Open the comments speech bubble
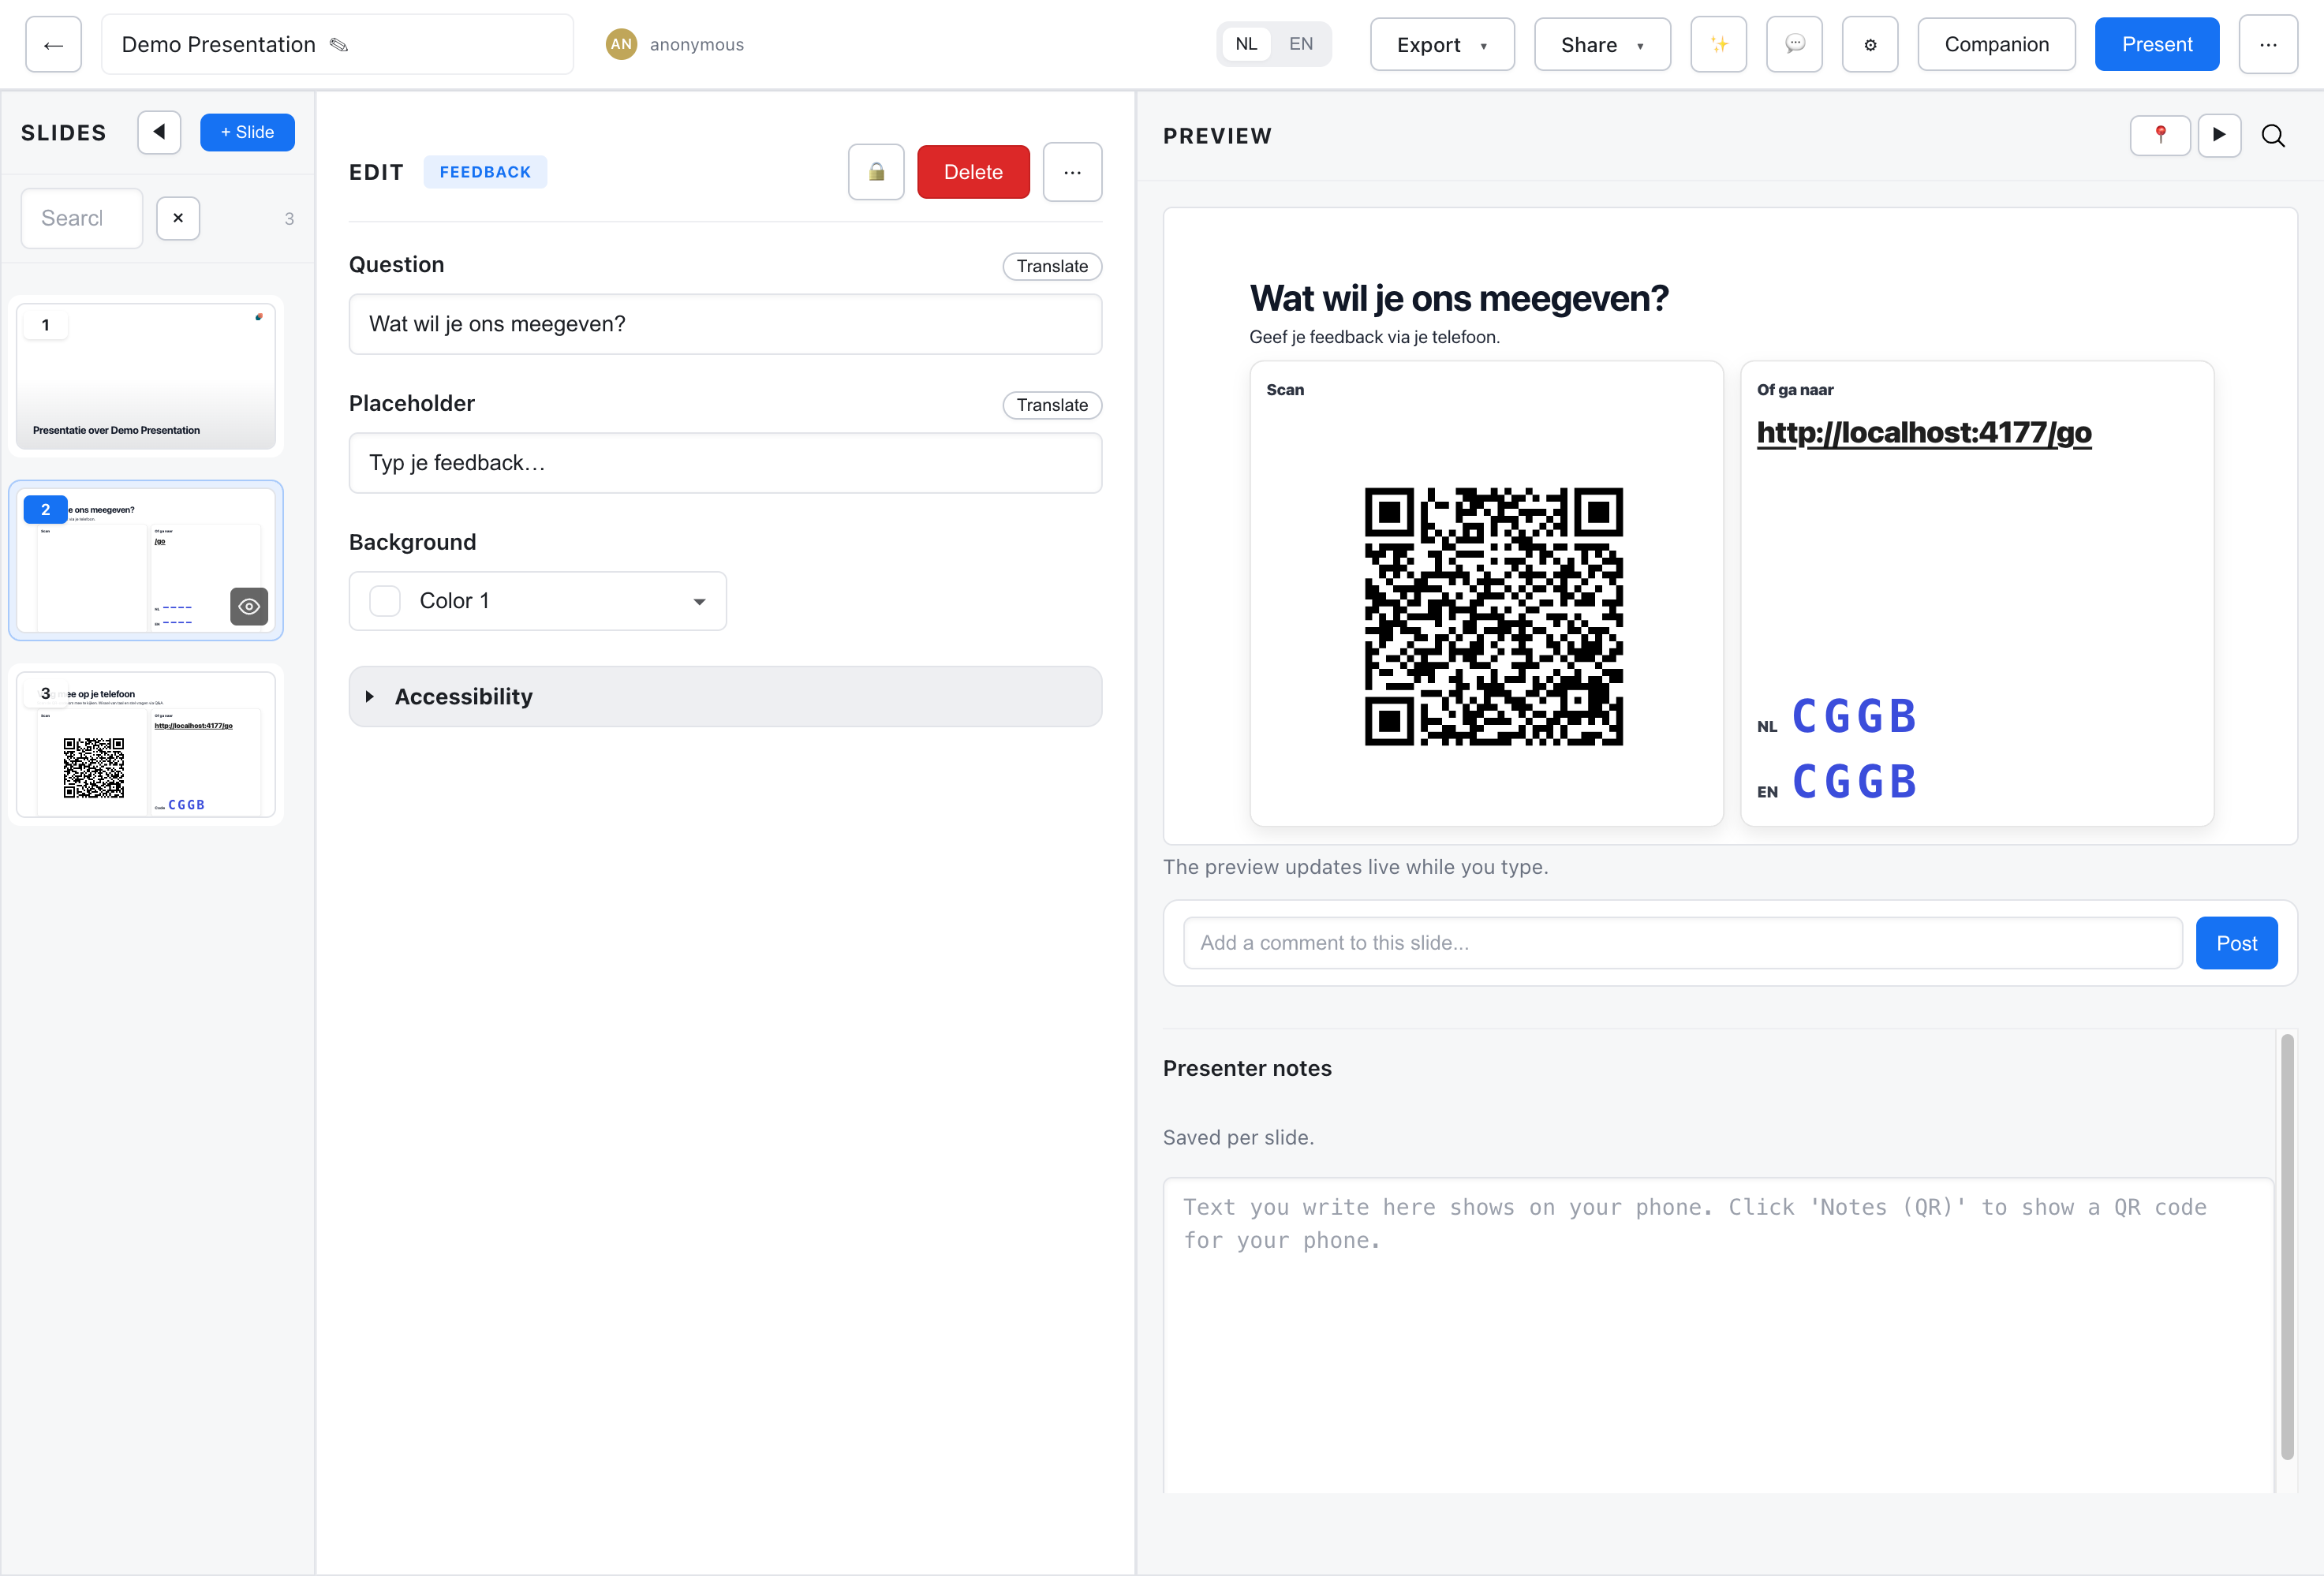The width and height of the screenshot is (2324, 1576). 1794,44
